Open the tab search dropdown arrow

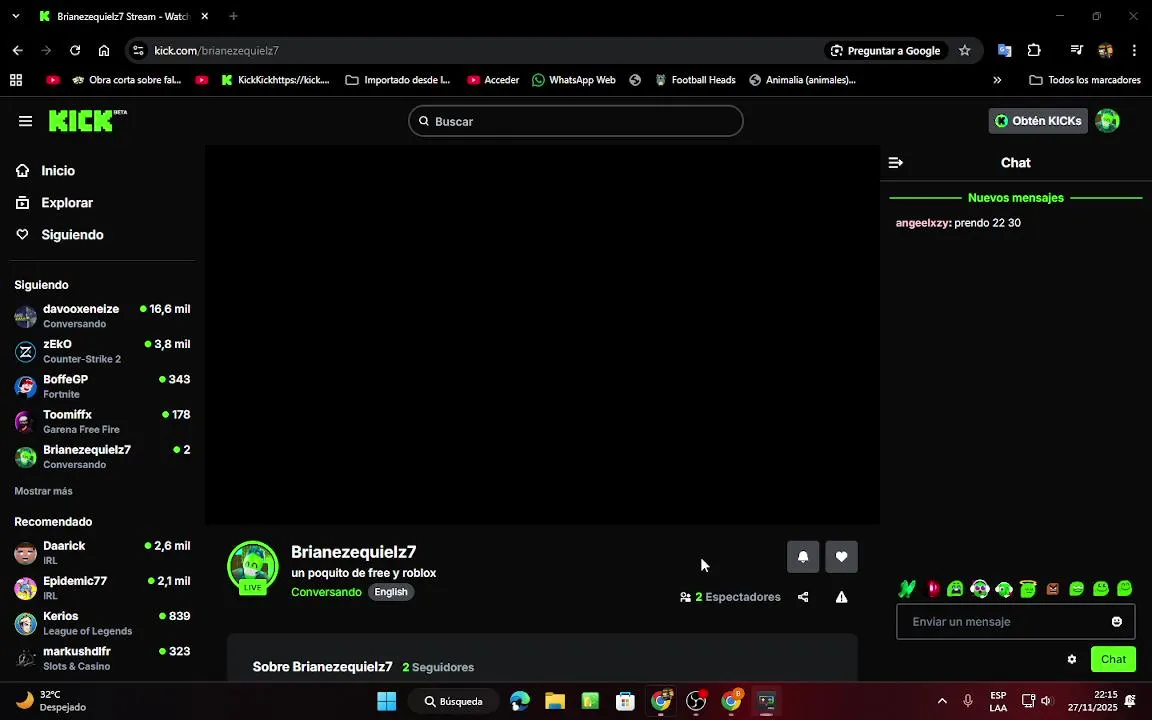[15, 16]
